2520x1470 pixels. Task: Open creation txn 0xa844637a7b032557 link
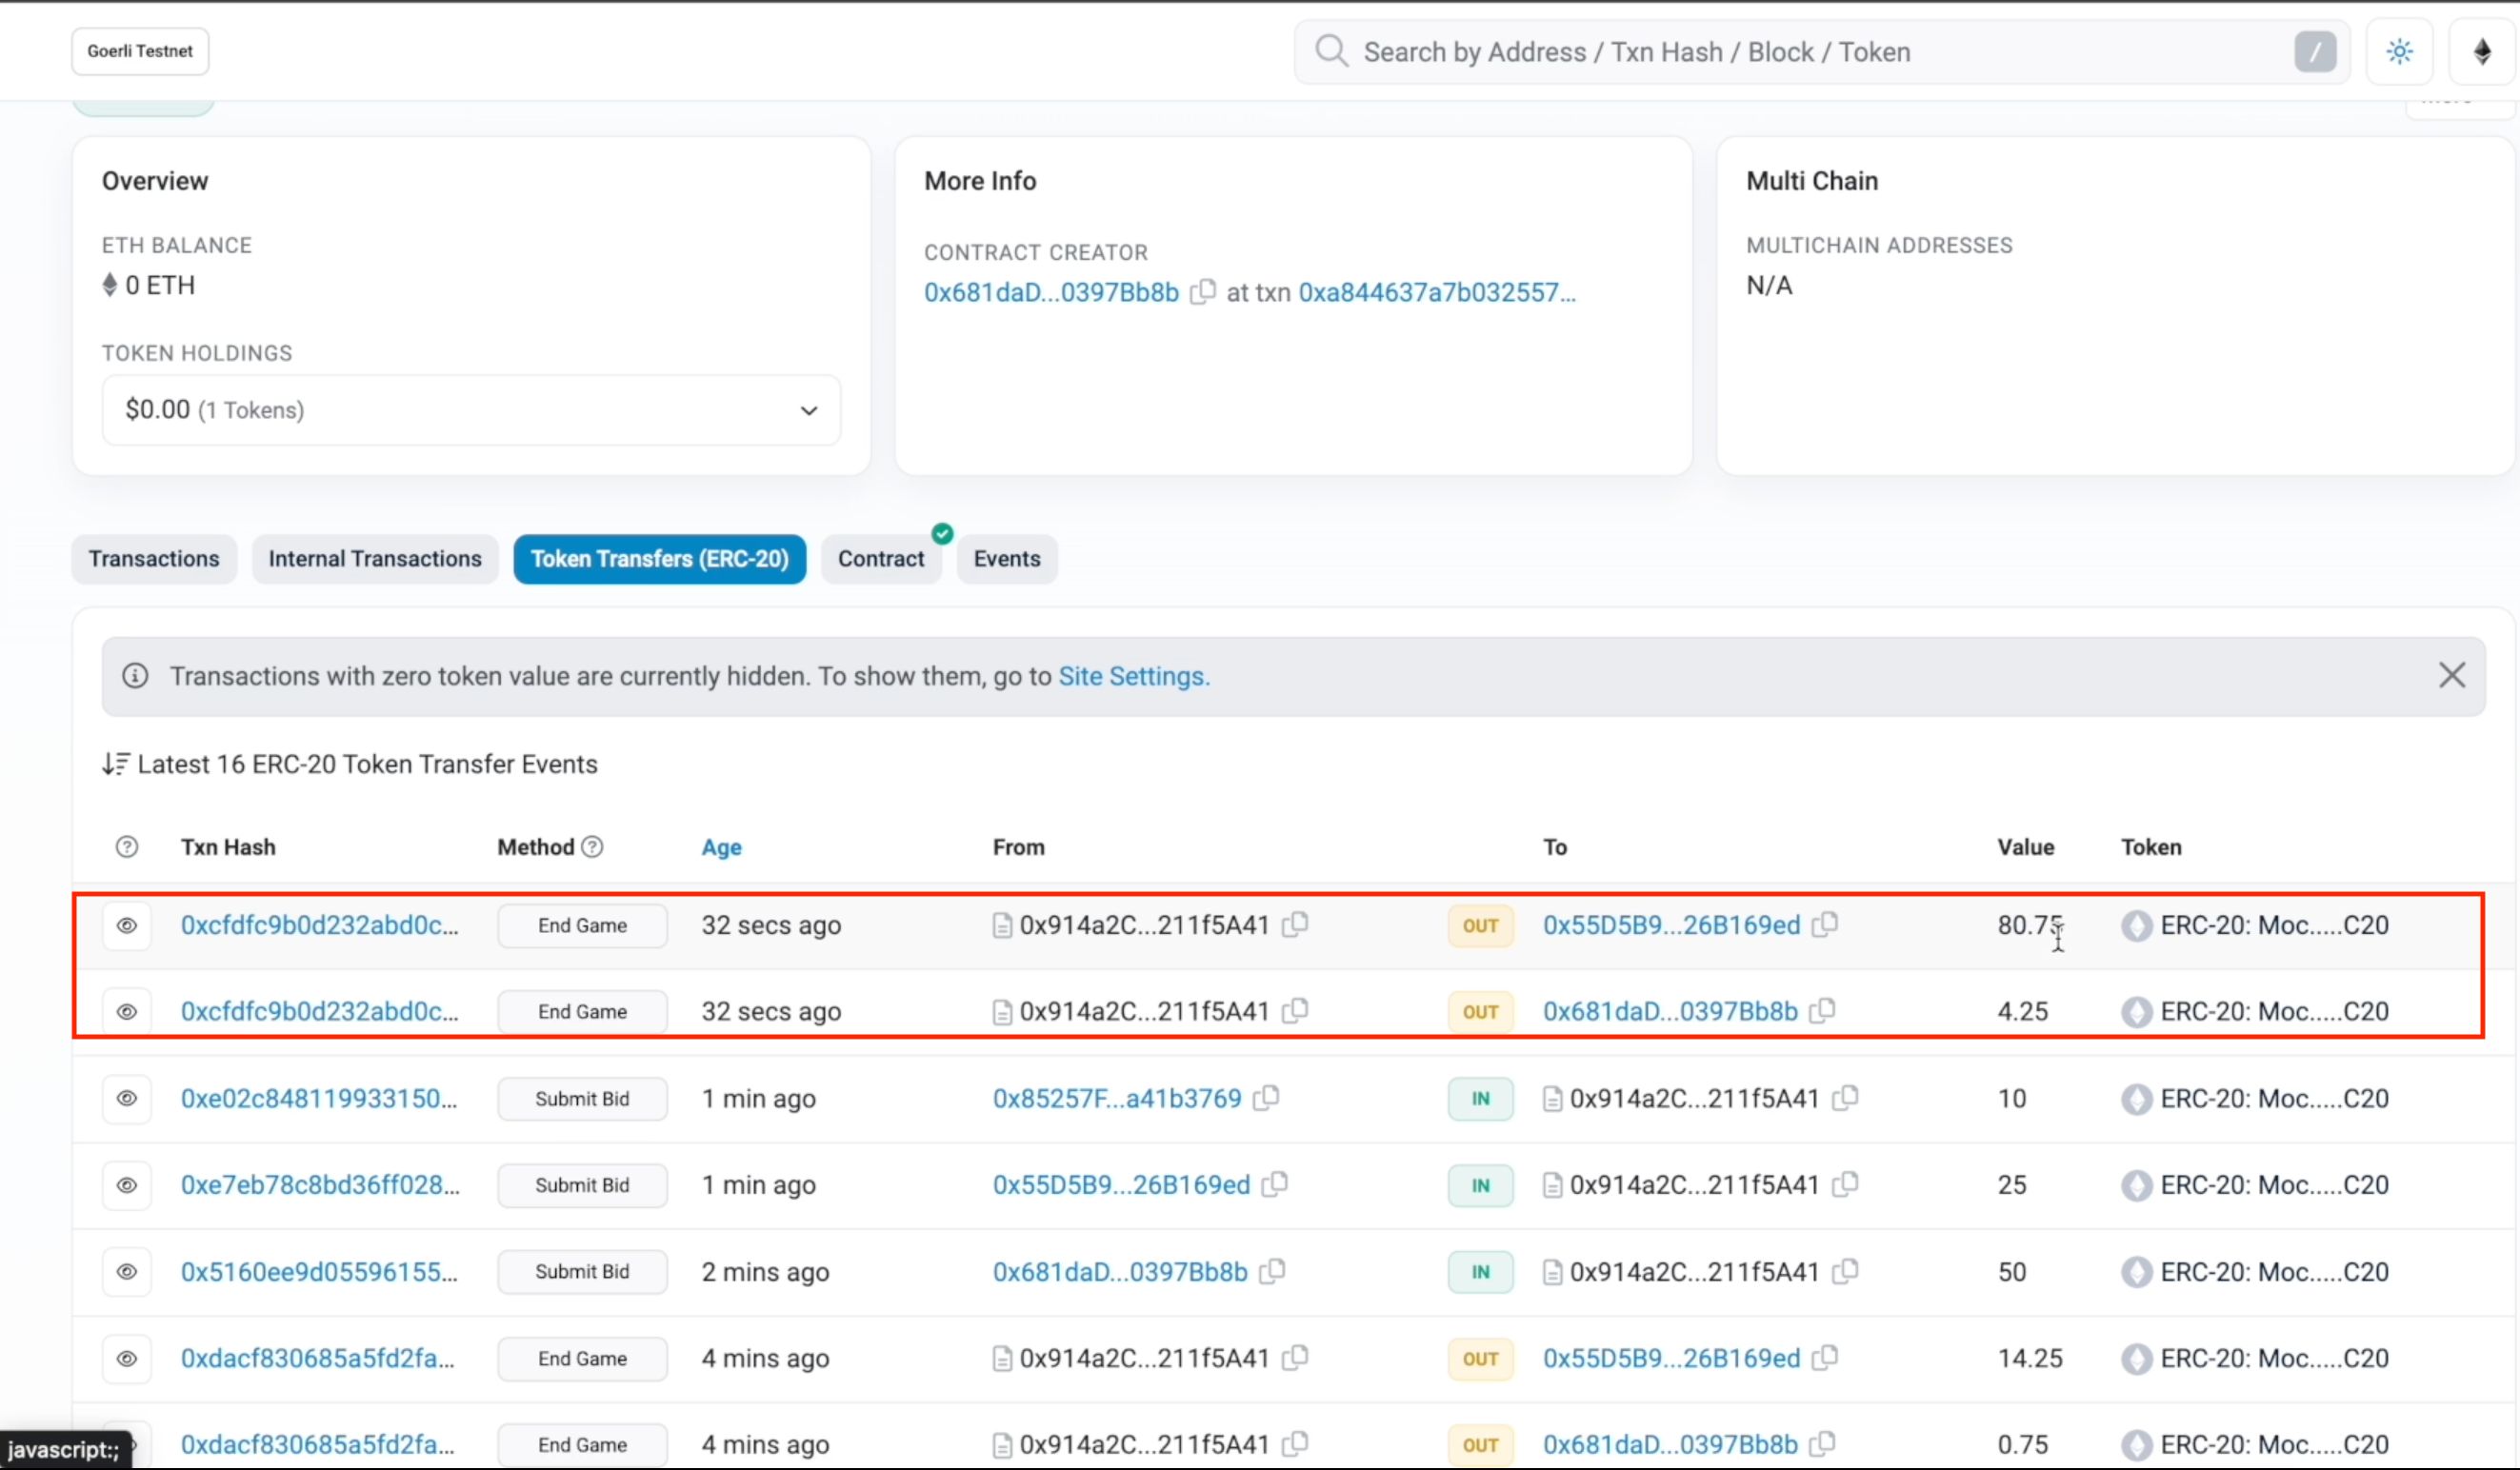point(1437,292)
